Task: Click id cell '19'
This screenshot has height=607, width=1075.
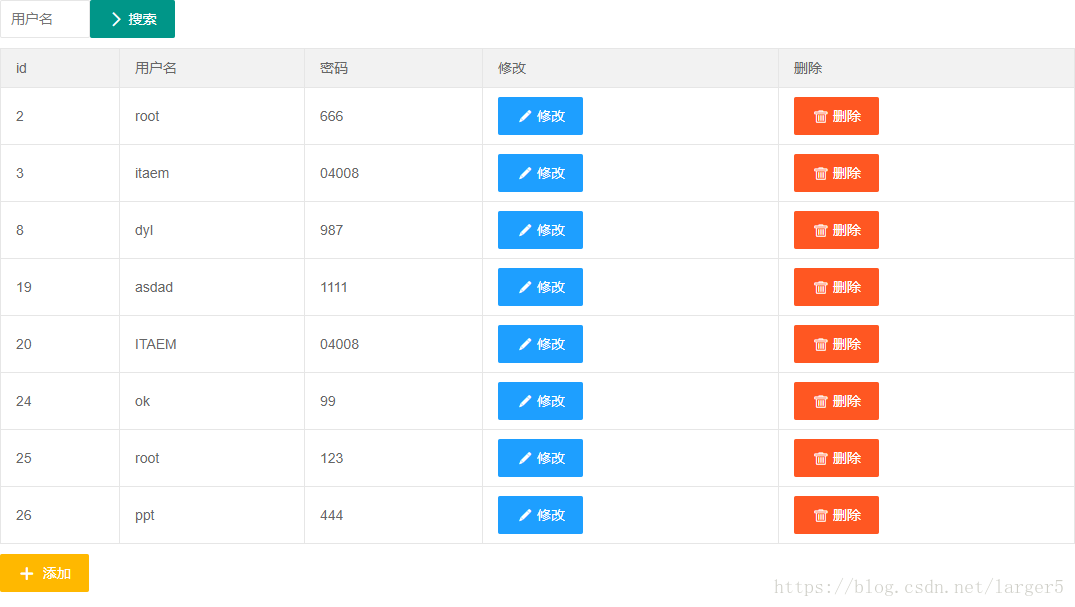Action: coord(60,287)
